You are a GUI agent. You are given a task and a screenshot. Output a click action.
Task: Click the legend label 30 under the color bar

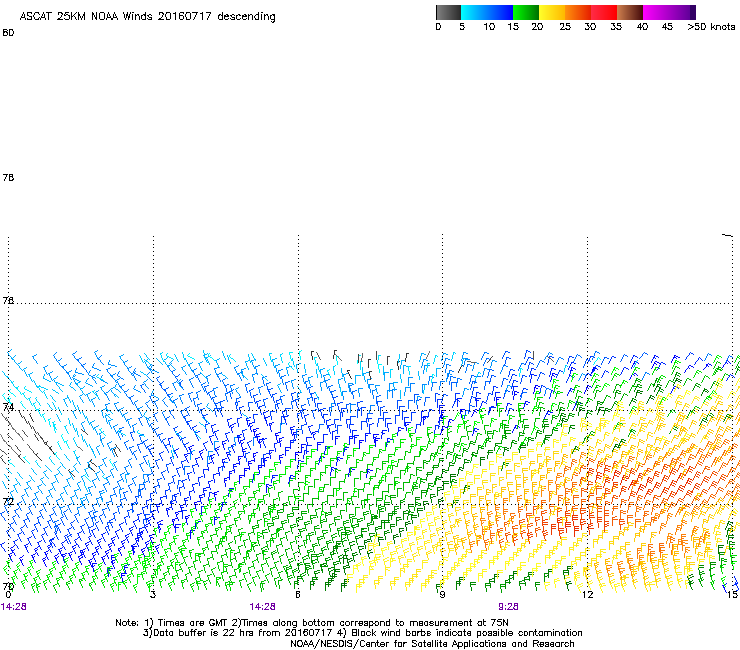pyautogui.click(x=590, y=27)
